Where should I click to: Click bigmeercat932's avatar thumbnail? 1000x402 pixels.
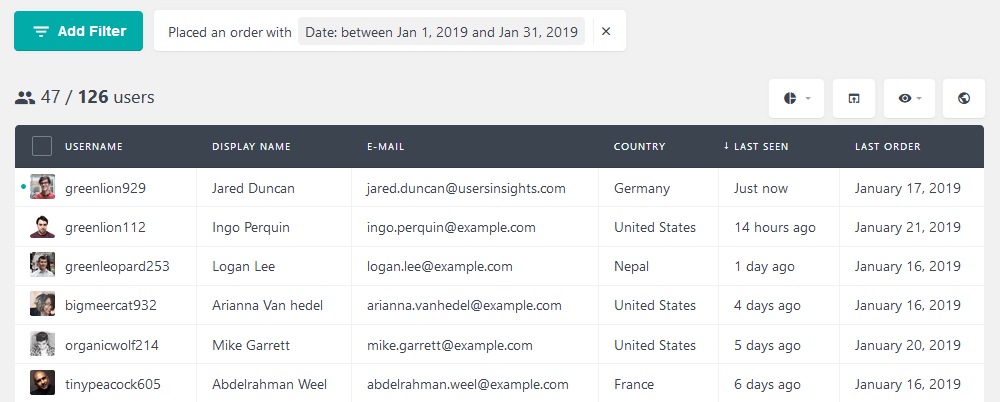(42, 305)
